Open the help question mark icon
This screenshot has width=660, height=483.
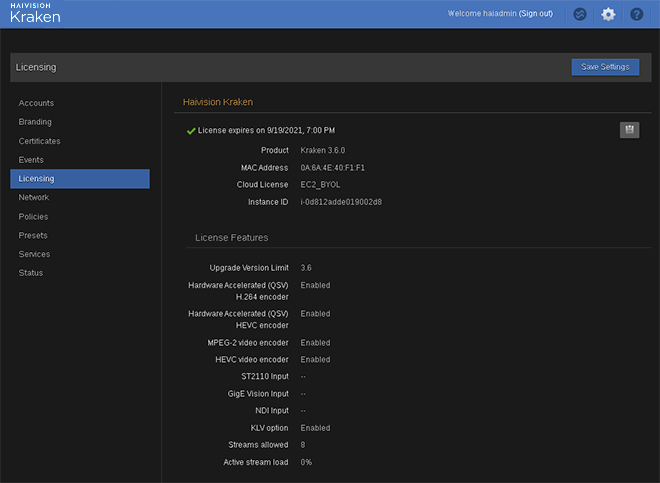point(637,14)
